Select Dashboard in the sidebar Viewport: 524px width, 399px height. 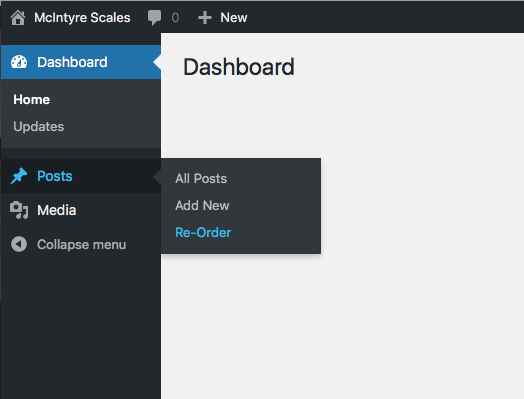81,62
